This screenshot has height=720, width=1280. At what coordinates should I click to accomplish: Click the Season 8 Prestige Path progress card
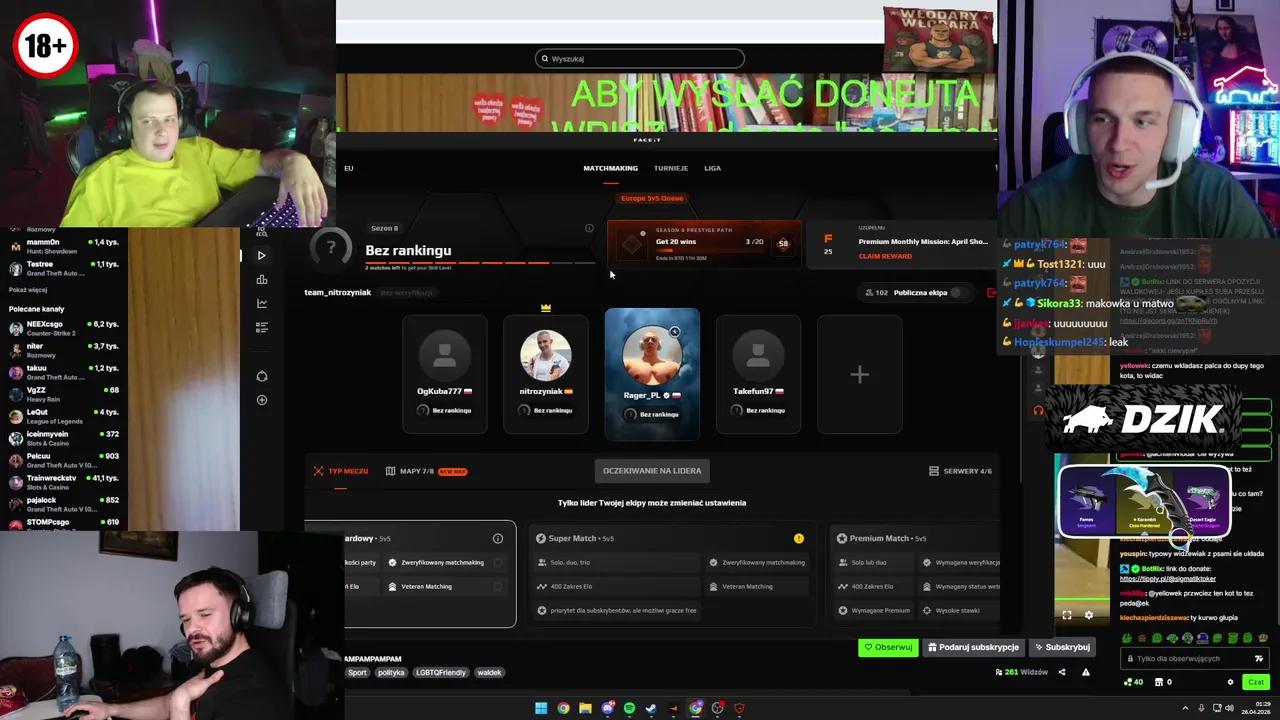pyautogui.click(x=704, y=243)
